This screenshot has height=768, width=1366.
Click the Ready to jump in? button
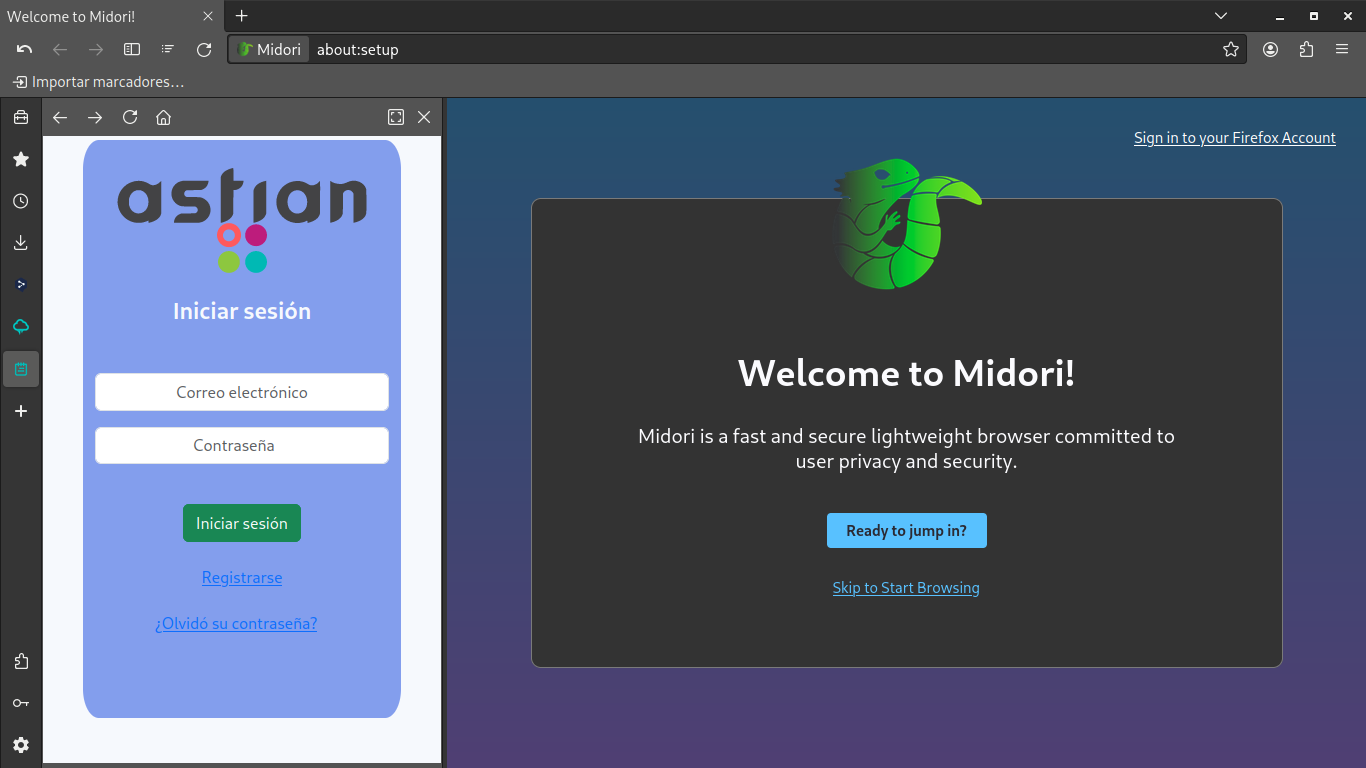(907, 530)
